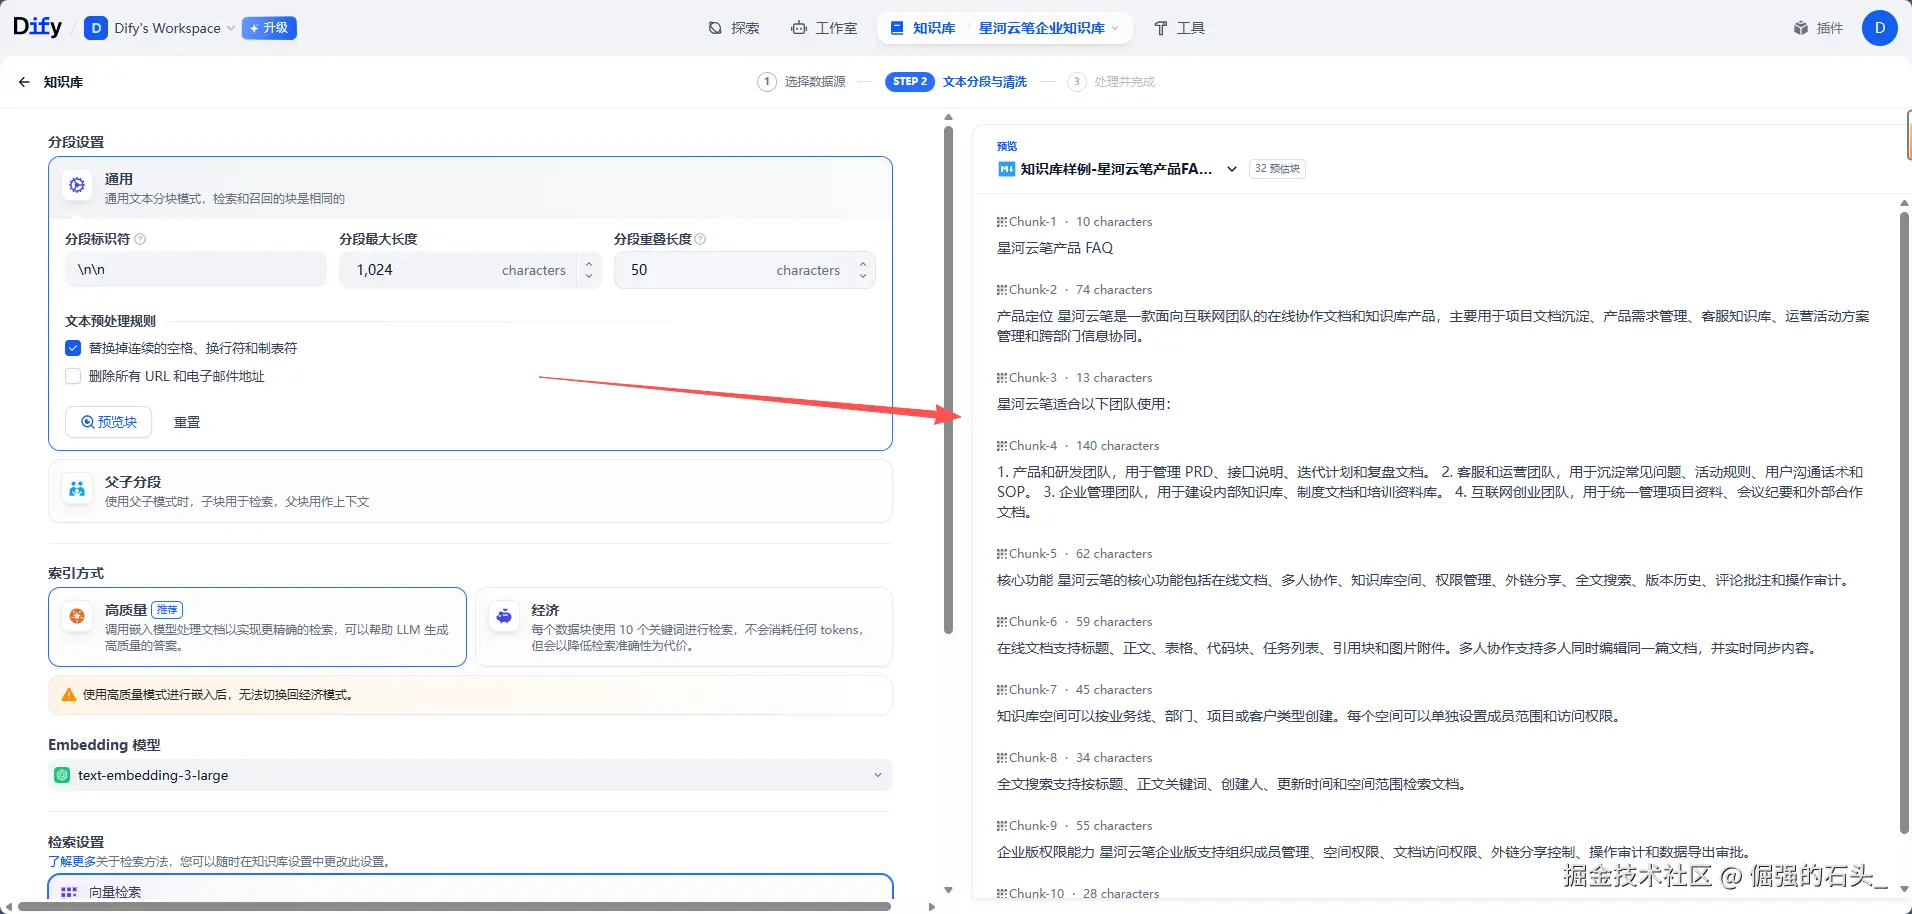
Task: Select the 向量检索 retrieval option
Action: (470, 888)
